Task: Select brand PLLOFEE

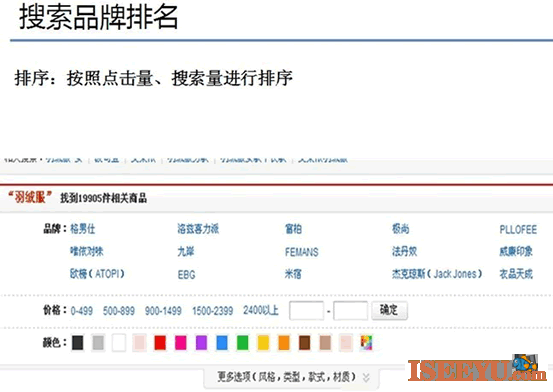Action: 518,230
